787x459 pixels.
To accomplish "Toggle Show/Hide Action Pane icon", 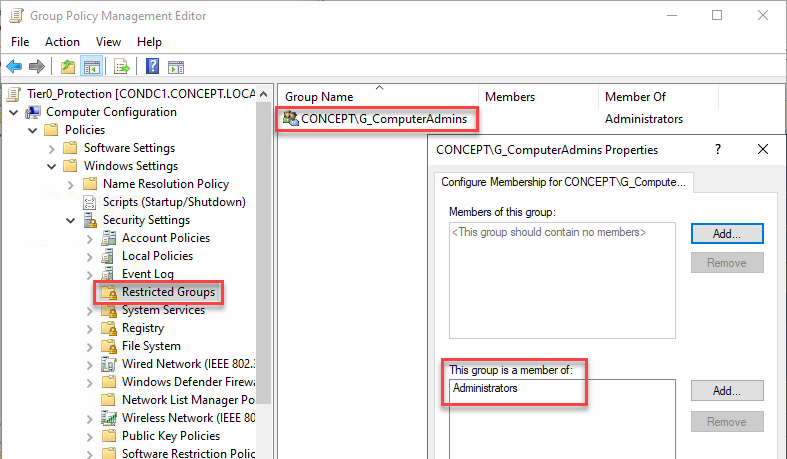I will [176, 67].
